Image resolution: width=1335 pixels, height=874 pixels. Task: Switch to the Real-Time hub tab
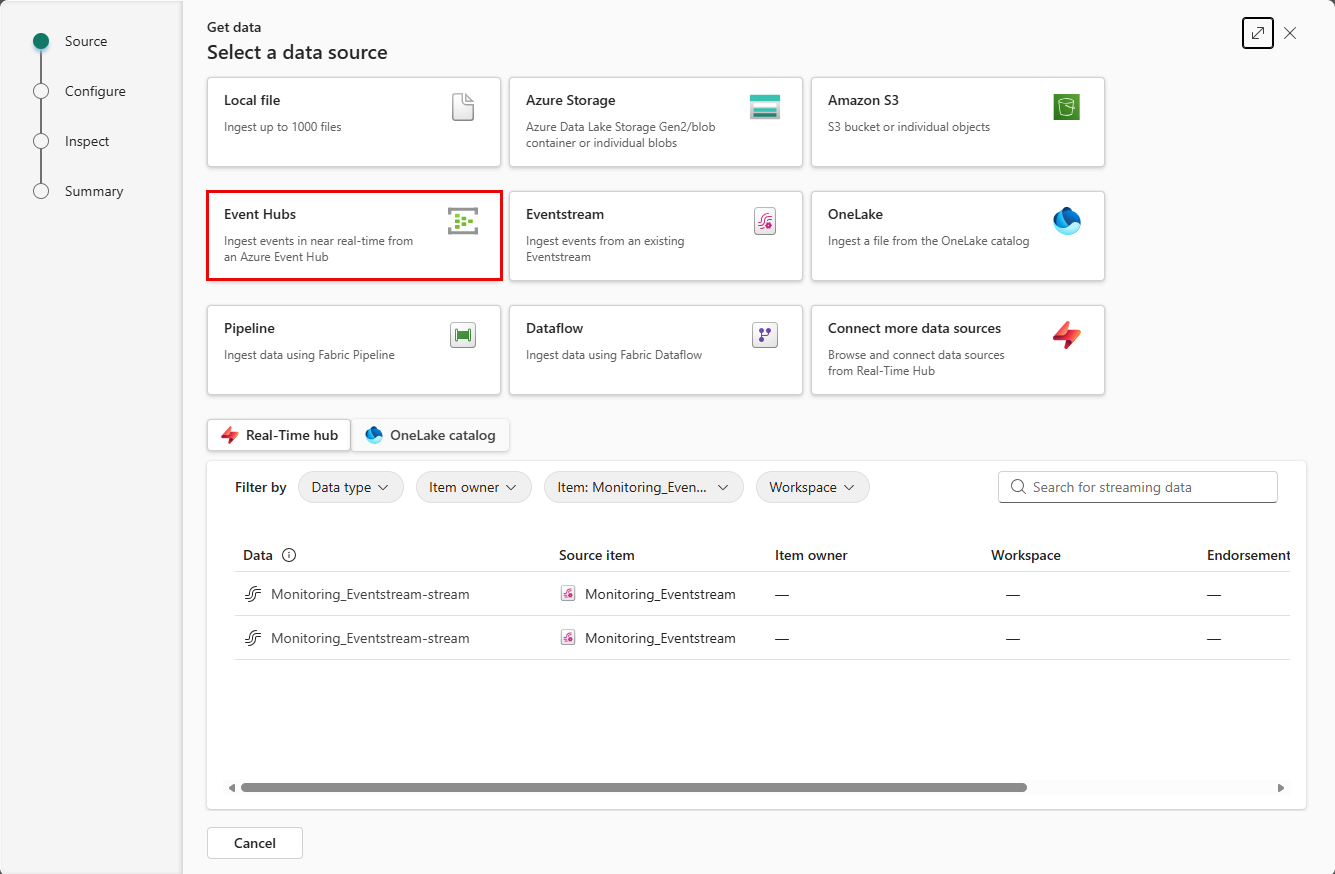point(278,435)
